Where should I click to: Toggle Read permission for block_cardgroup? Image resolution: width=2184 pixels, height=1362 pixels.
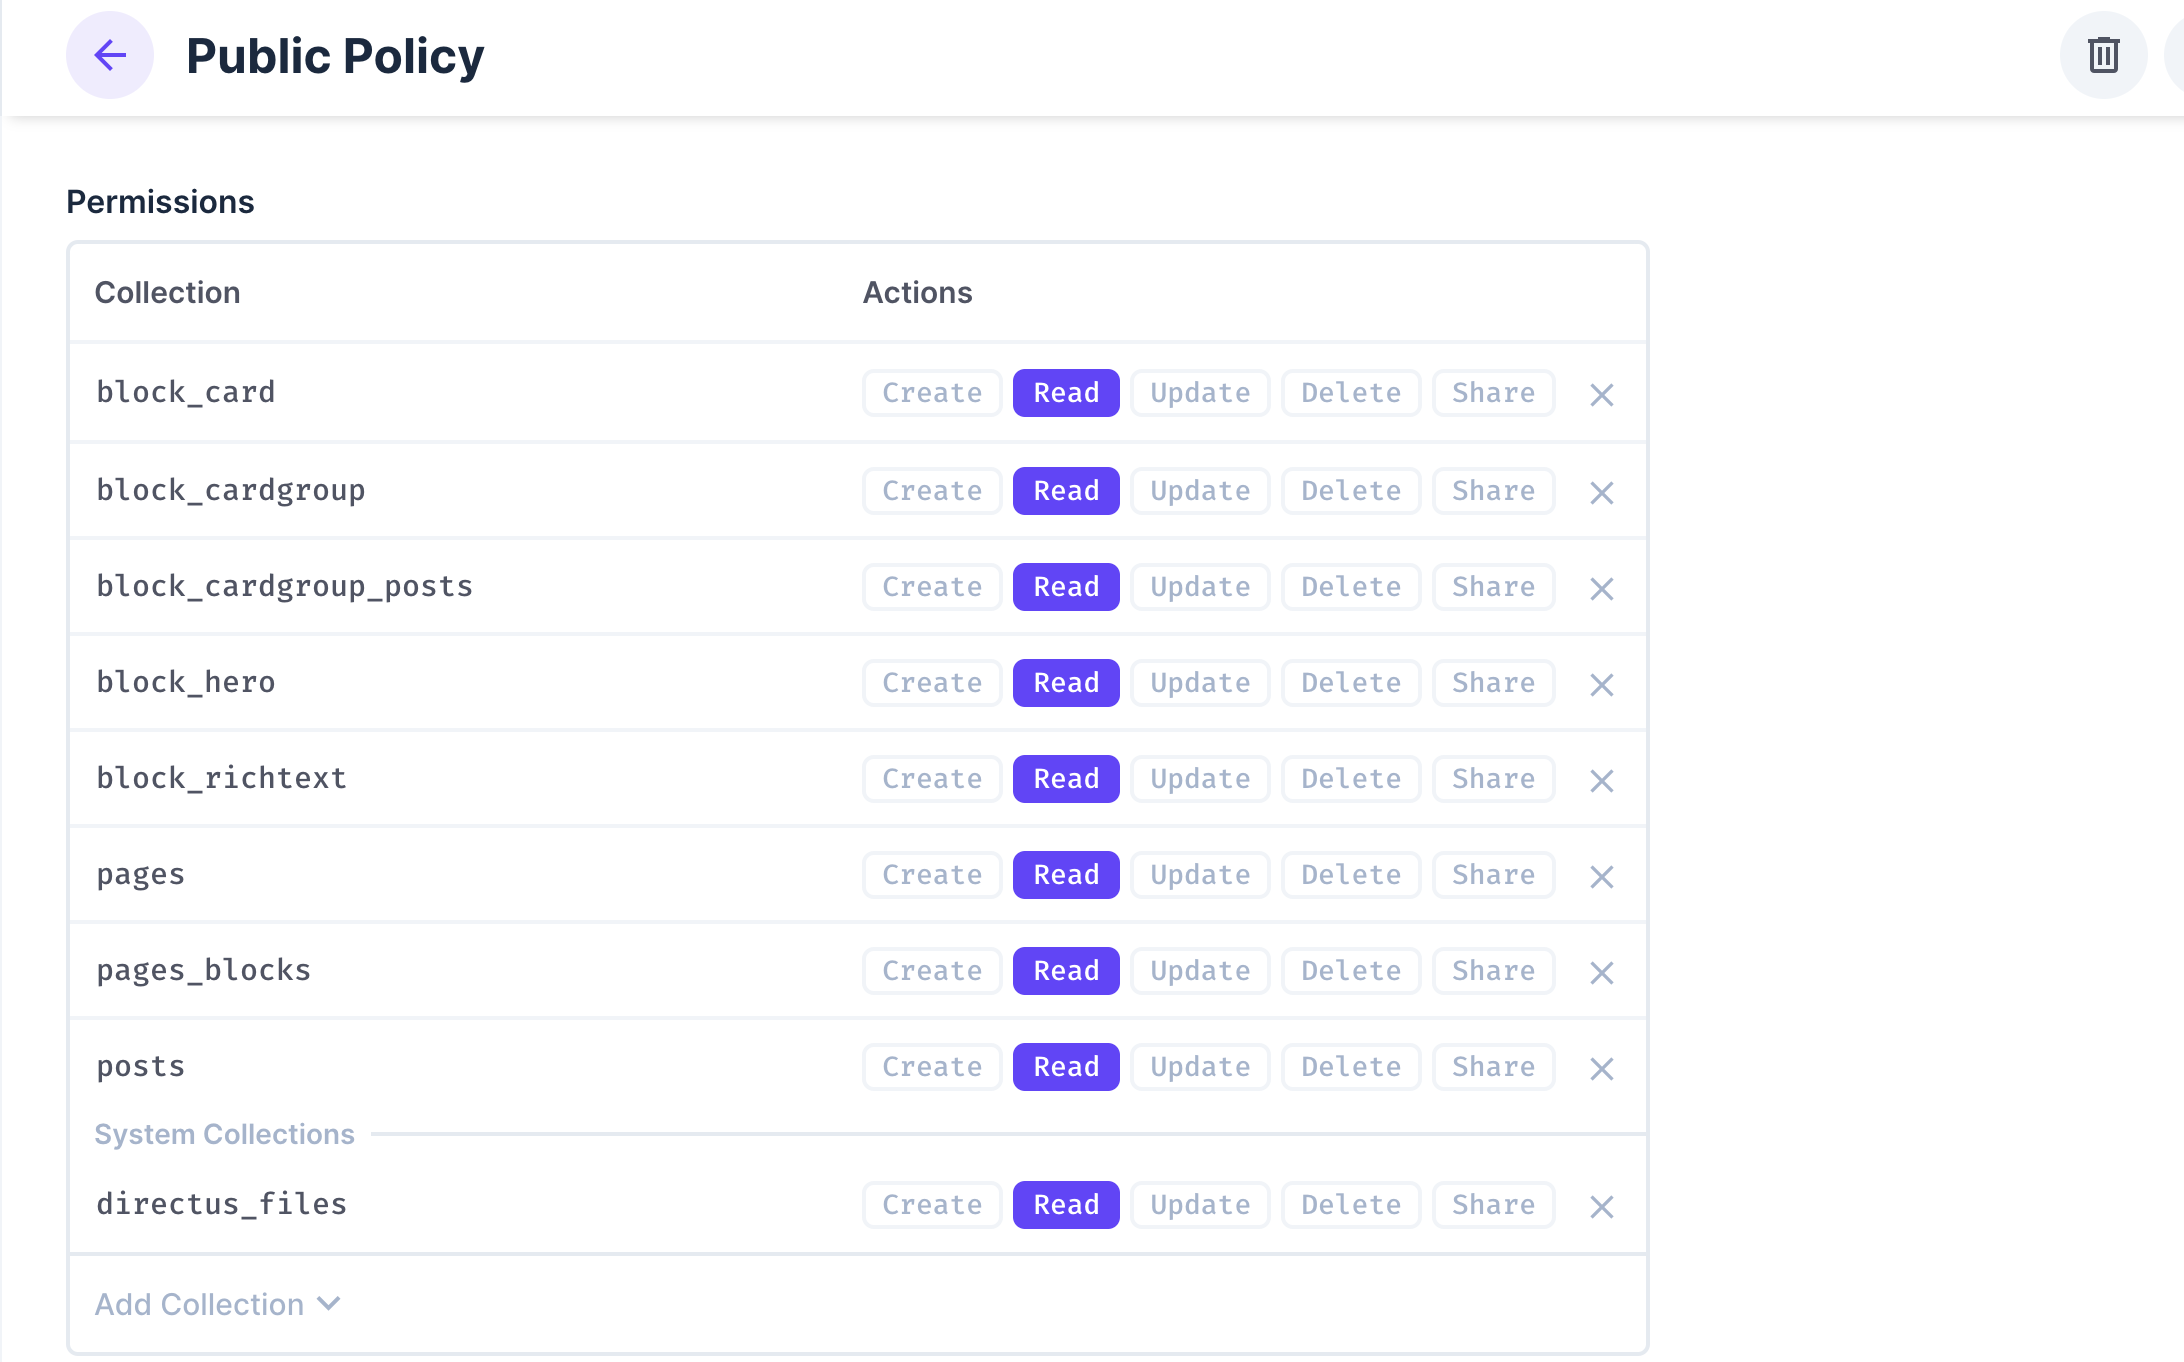click(x=1065, y=491)
